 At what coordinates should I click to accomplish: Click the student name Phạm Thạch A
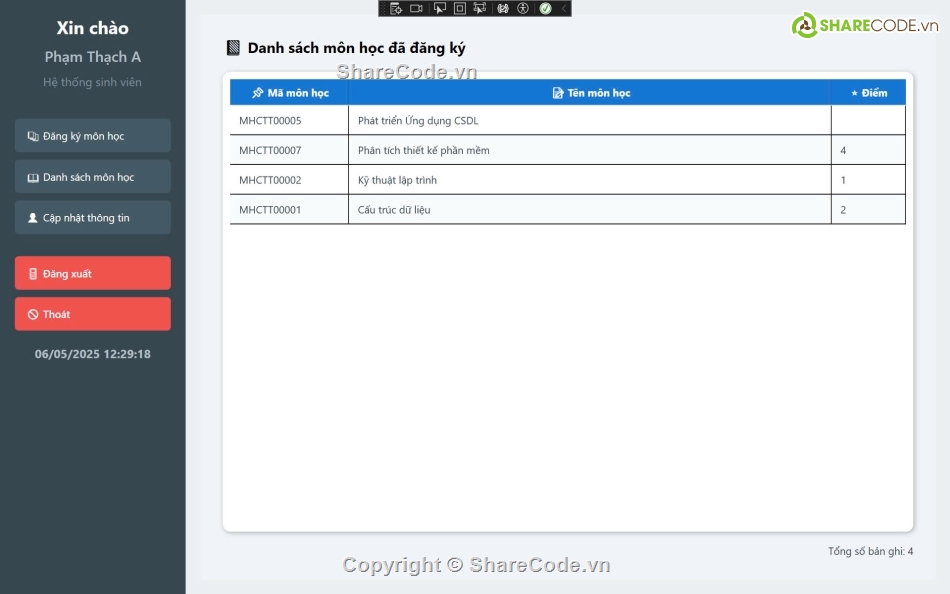click(x=93, y=57)
